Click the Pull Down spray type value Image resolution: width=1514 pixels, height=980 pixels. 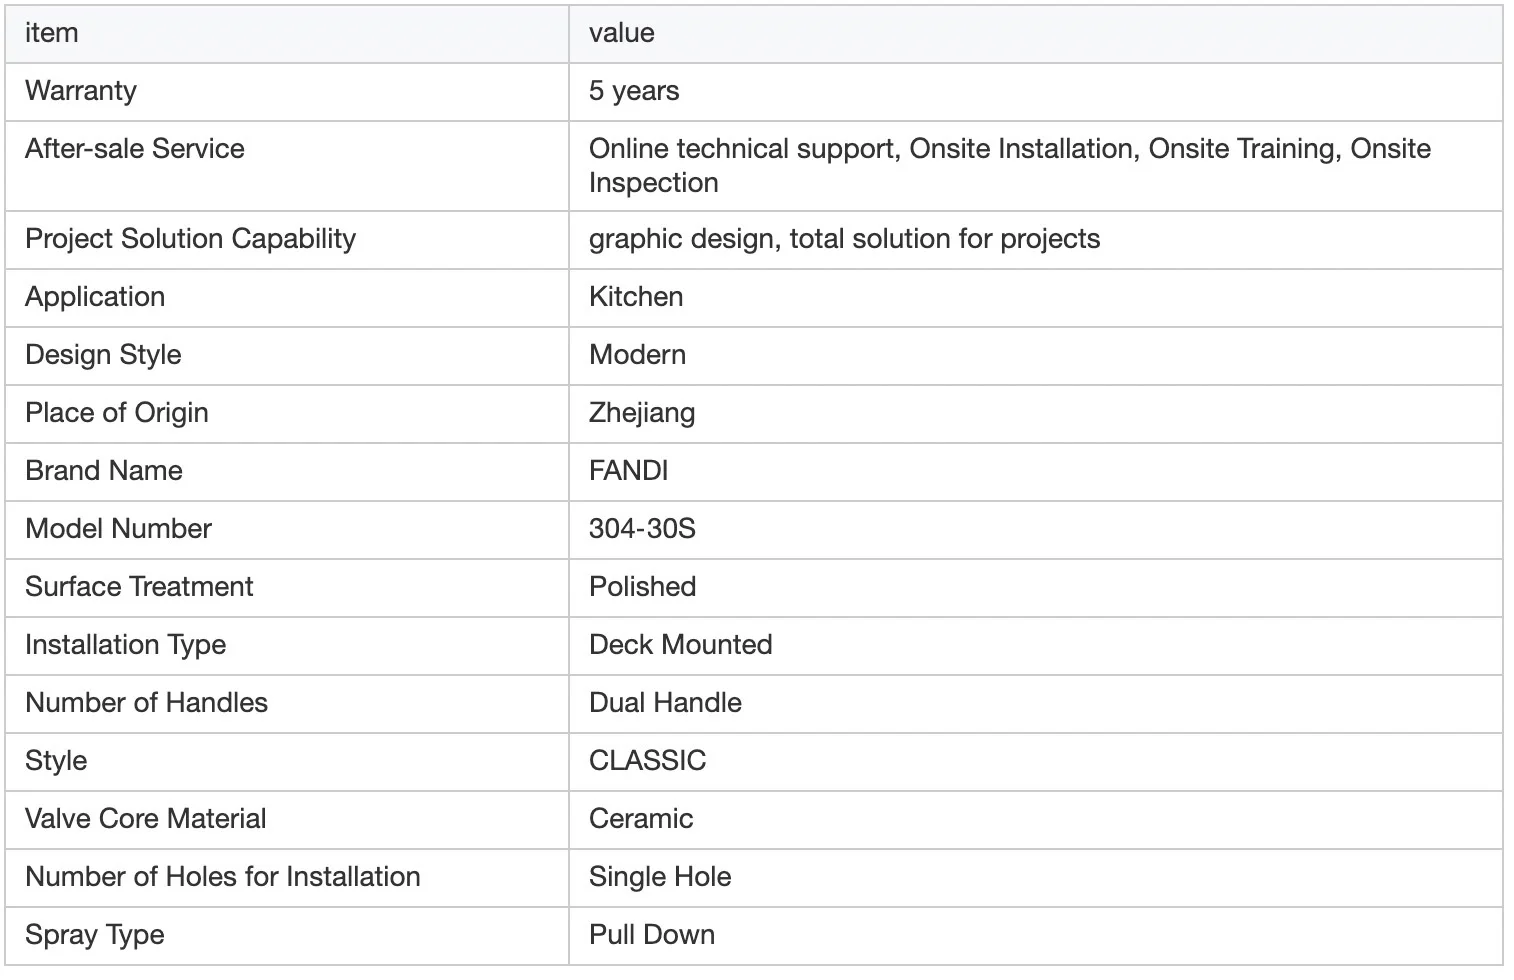point(652,935)
